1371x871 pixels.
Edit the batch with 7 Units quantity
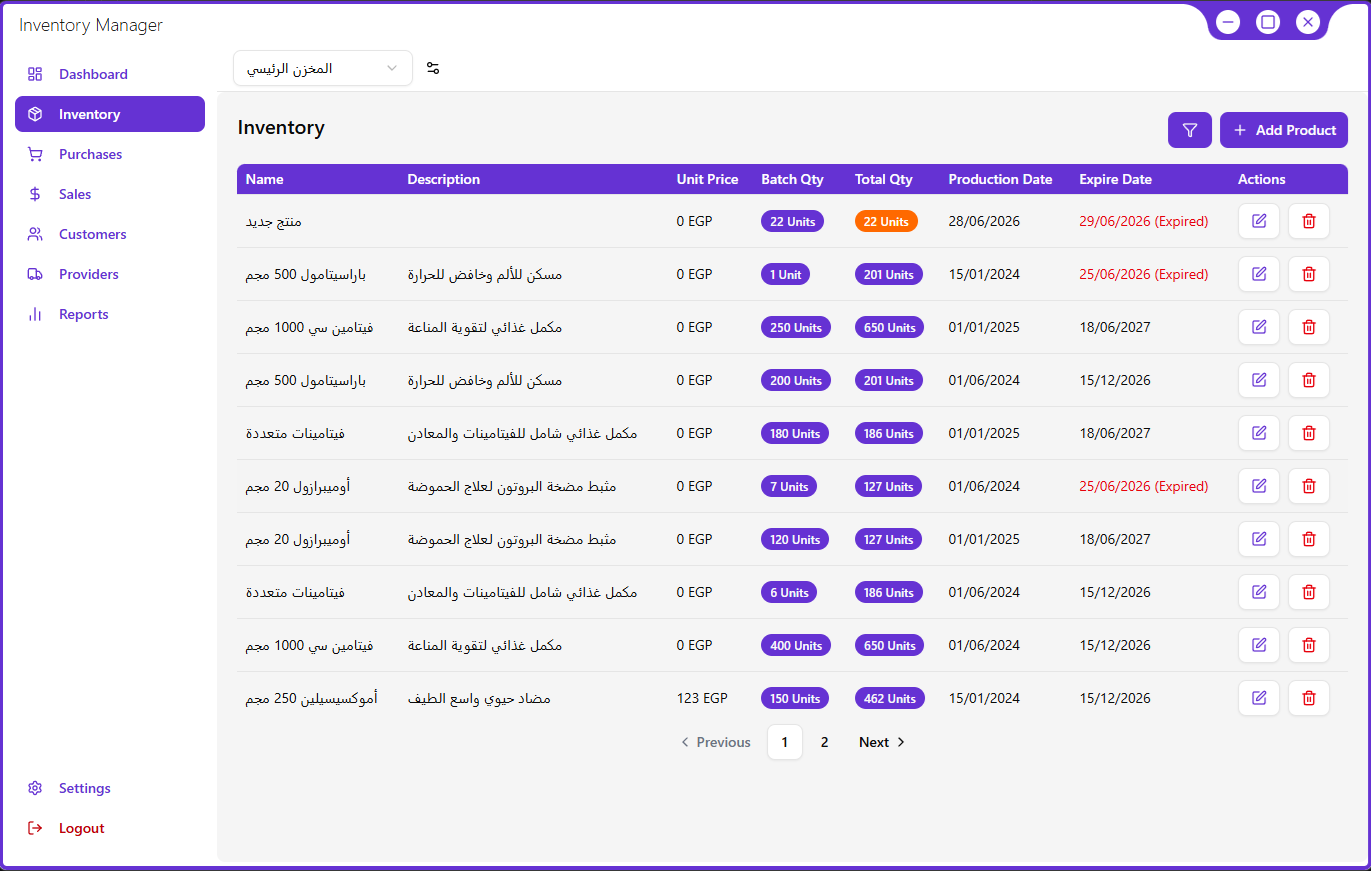point(1259,486)
